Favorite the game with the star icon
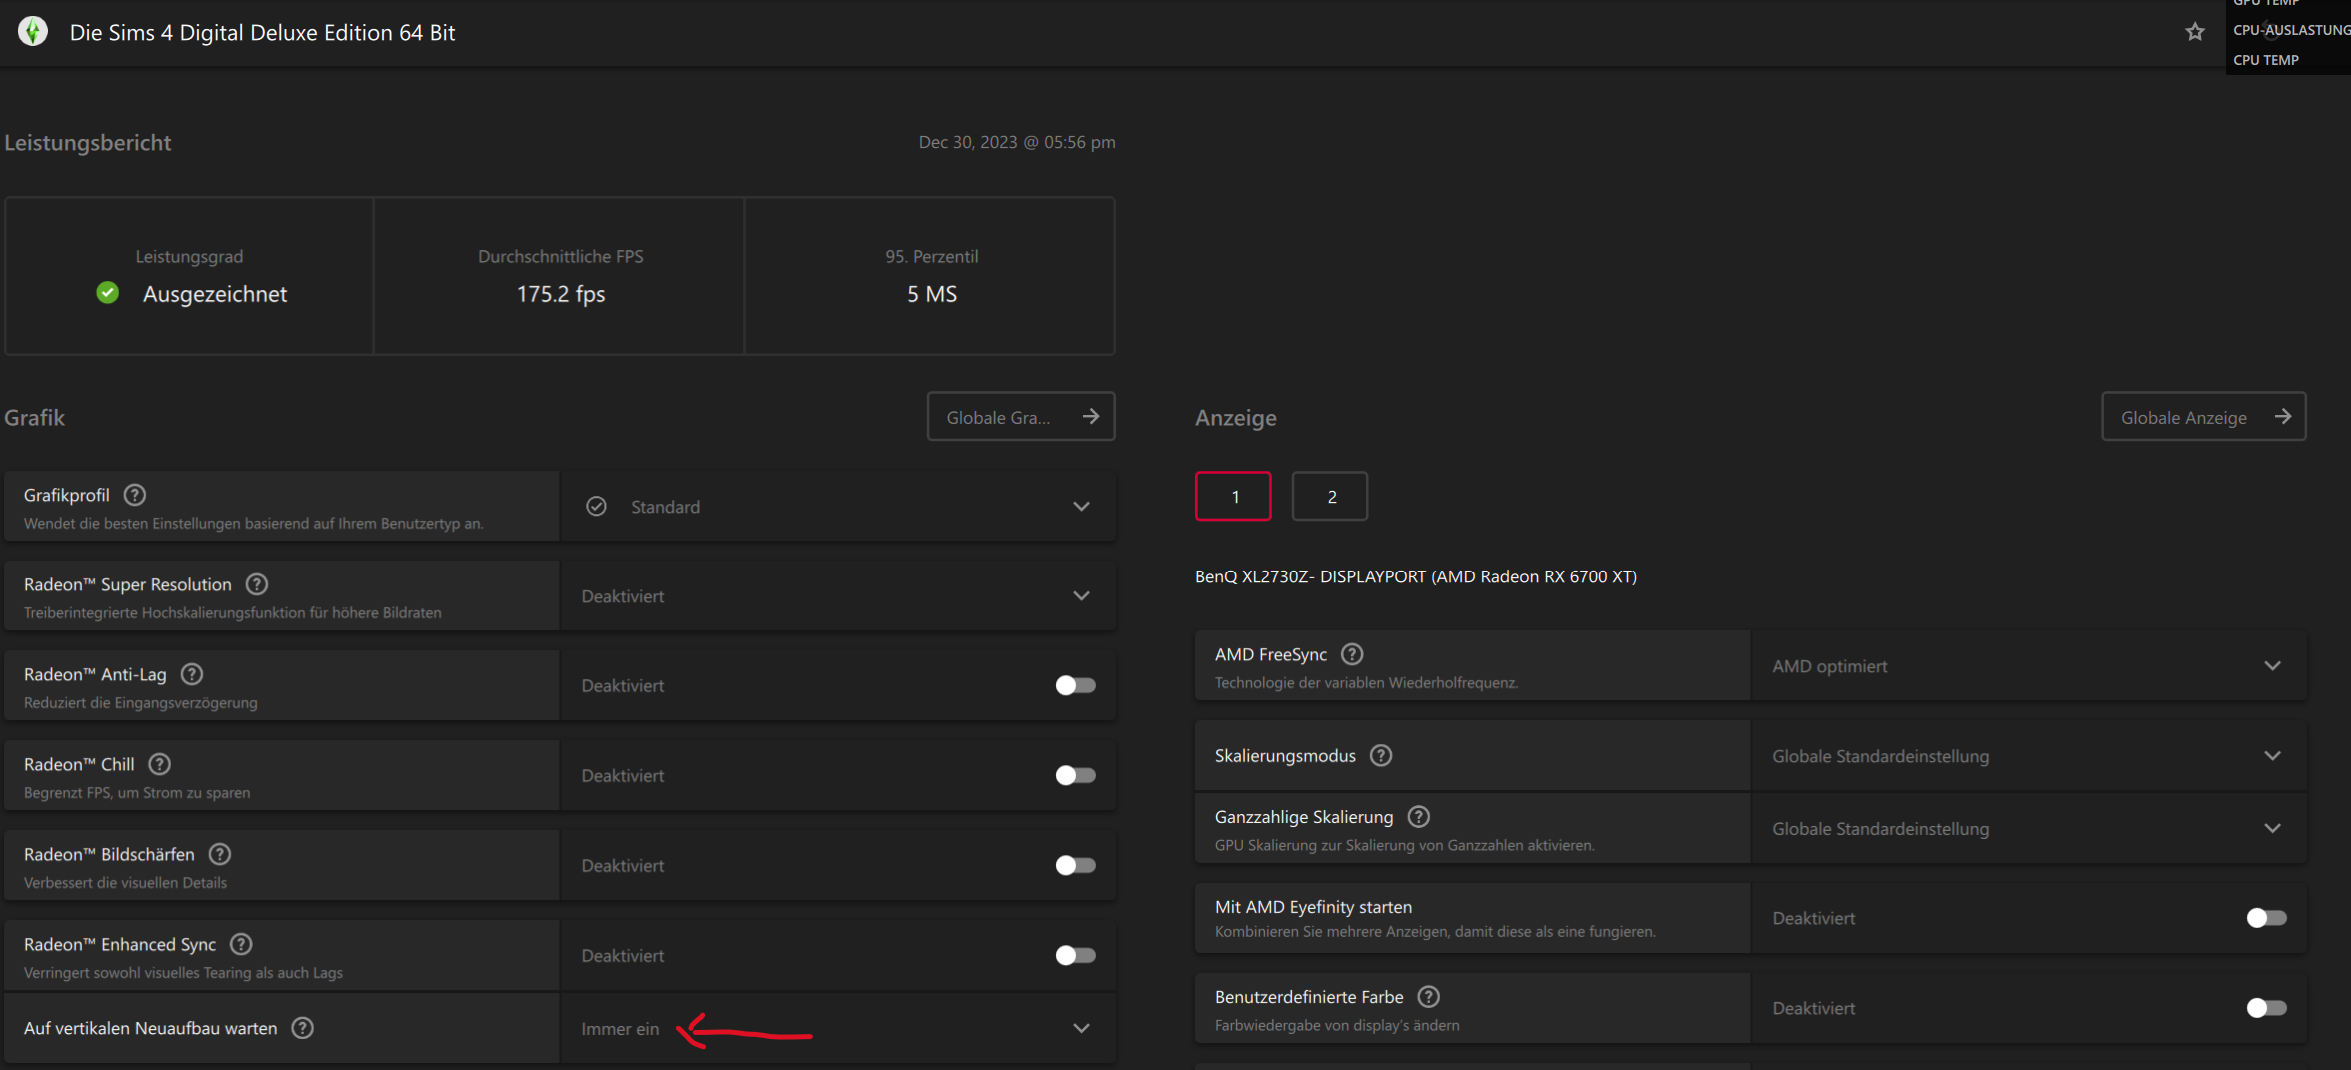Image resolution: width=2351 pixels, height=1070 pixels. coord(2195,32)
